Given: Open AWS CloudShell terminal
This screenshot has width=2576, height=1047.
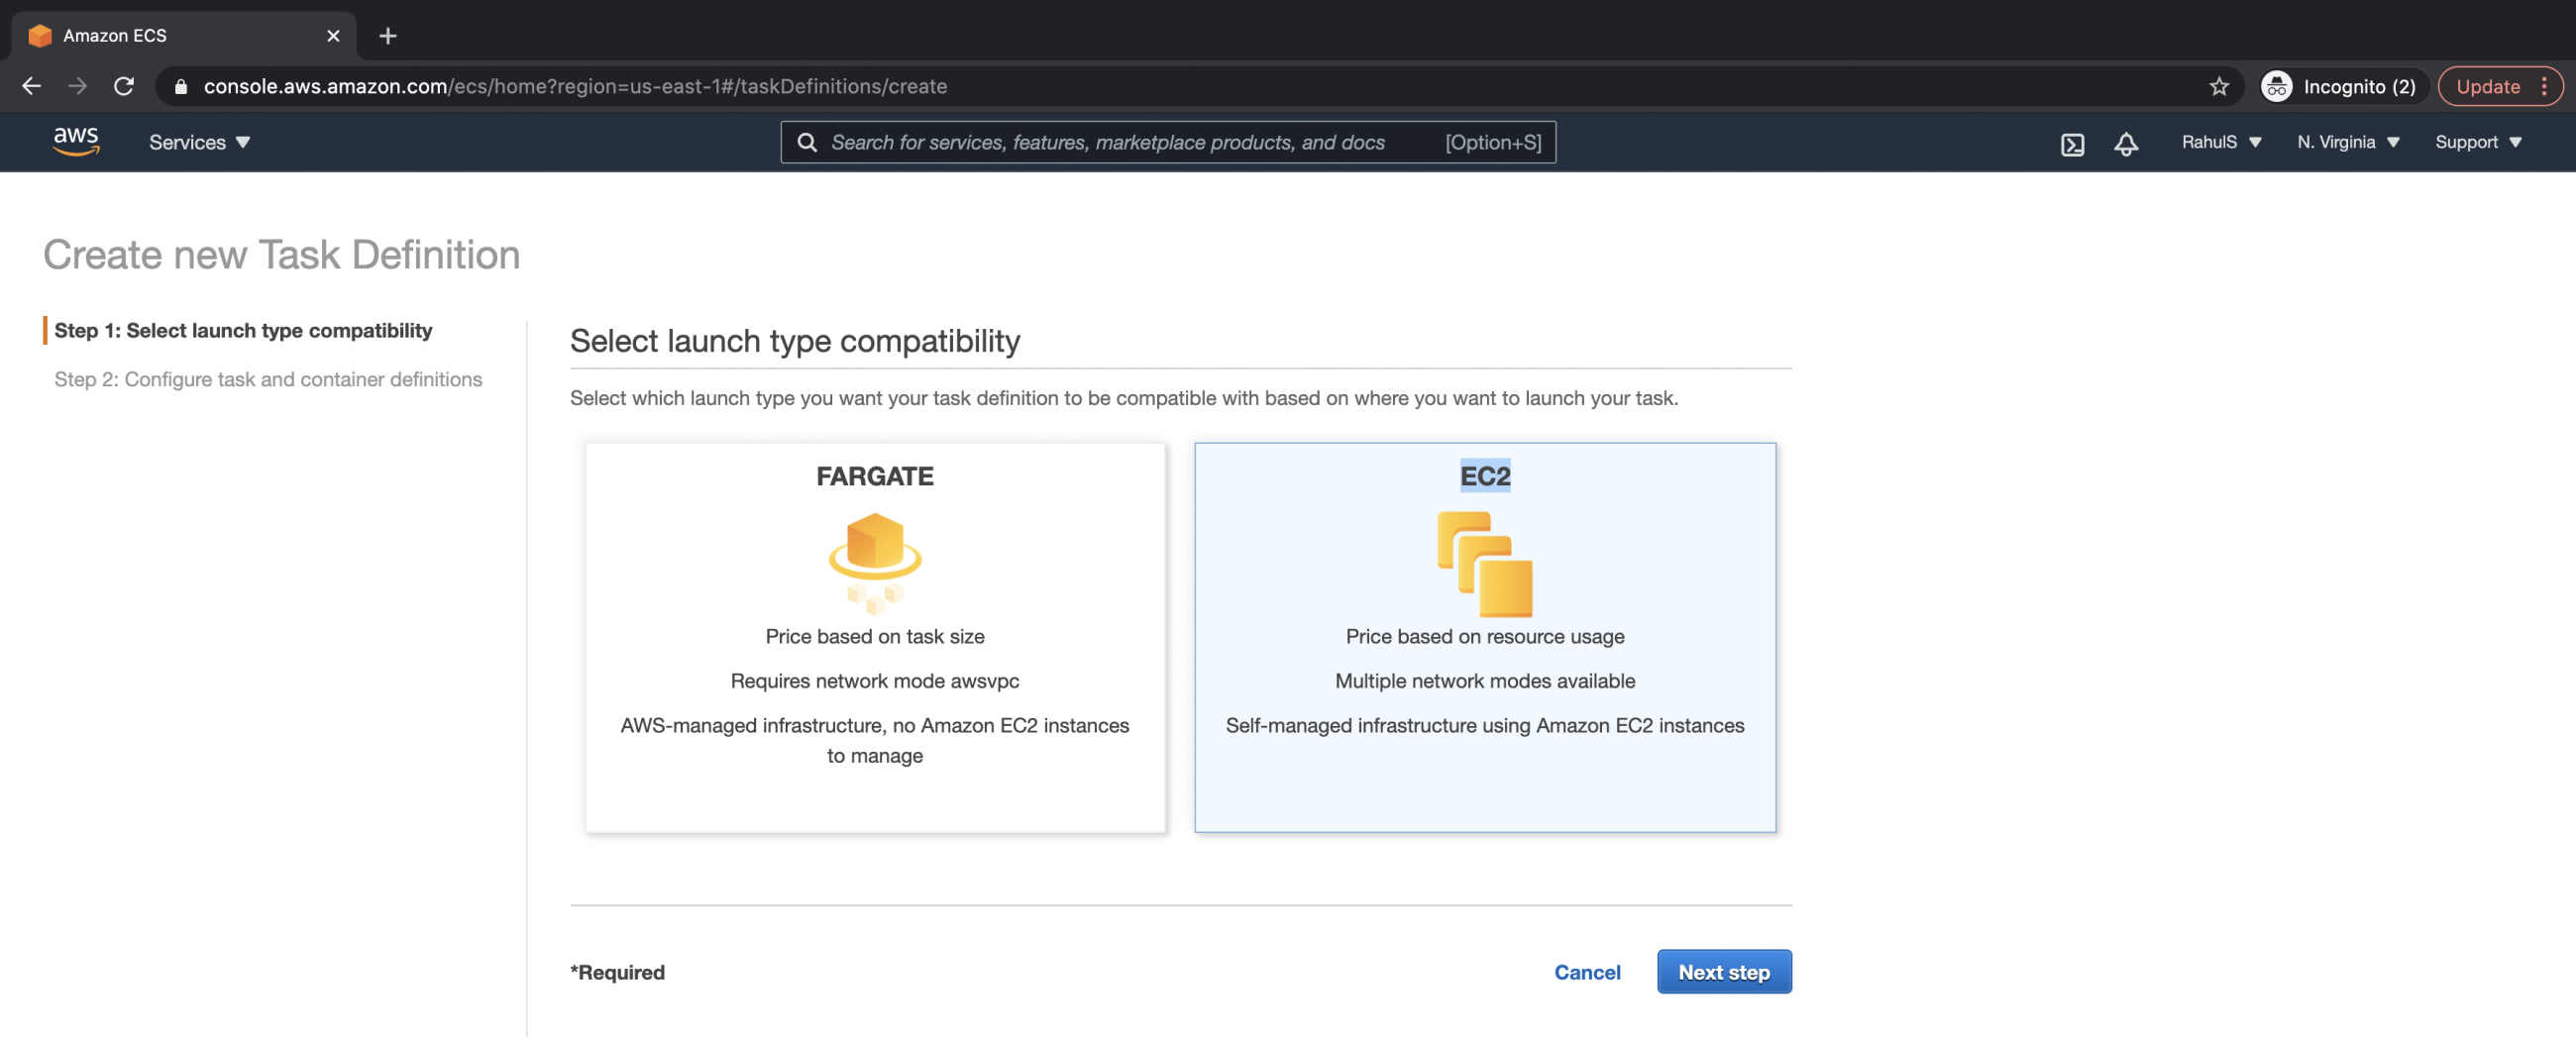Looking at the screenshot, I should (x=2072, y=144).
